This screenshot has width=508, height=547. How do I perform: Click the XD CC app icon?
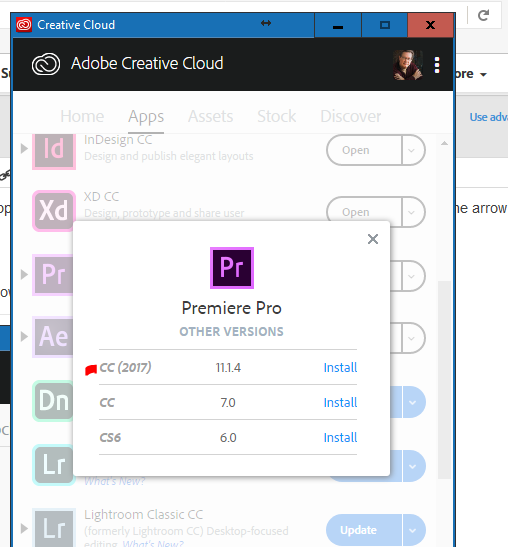54,211
